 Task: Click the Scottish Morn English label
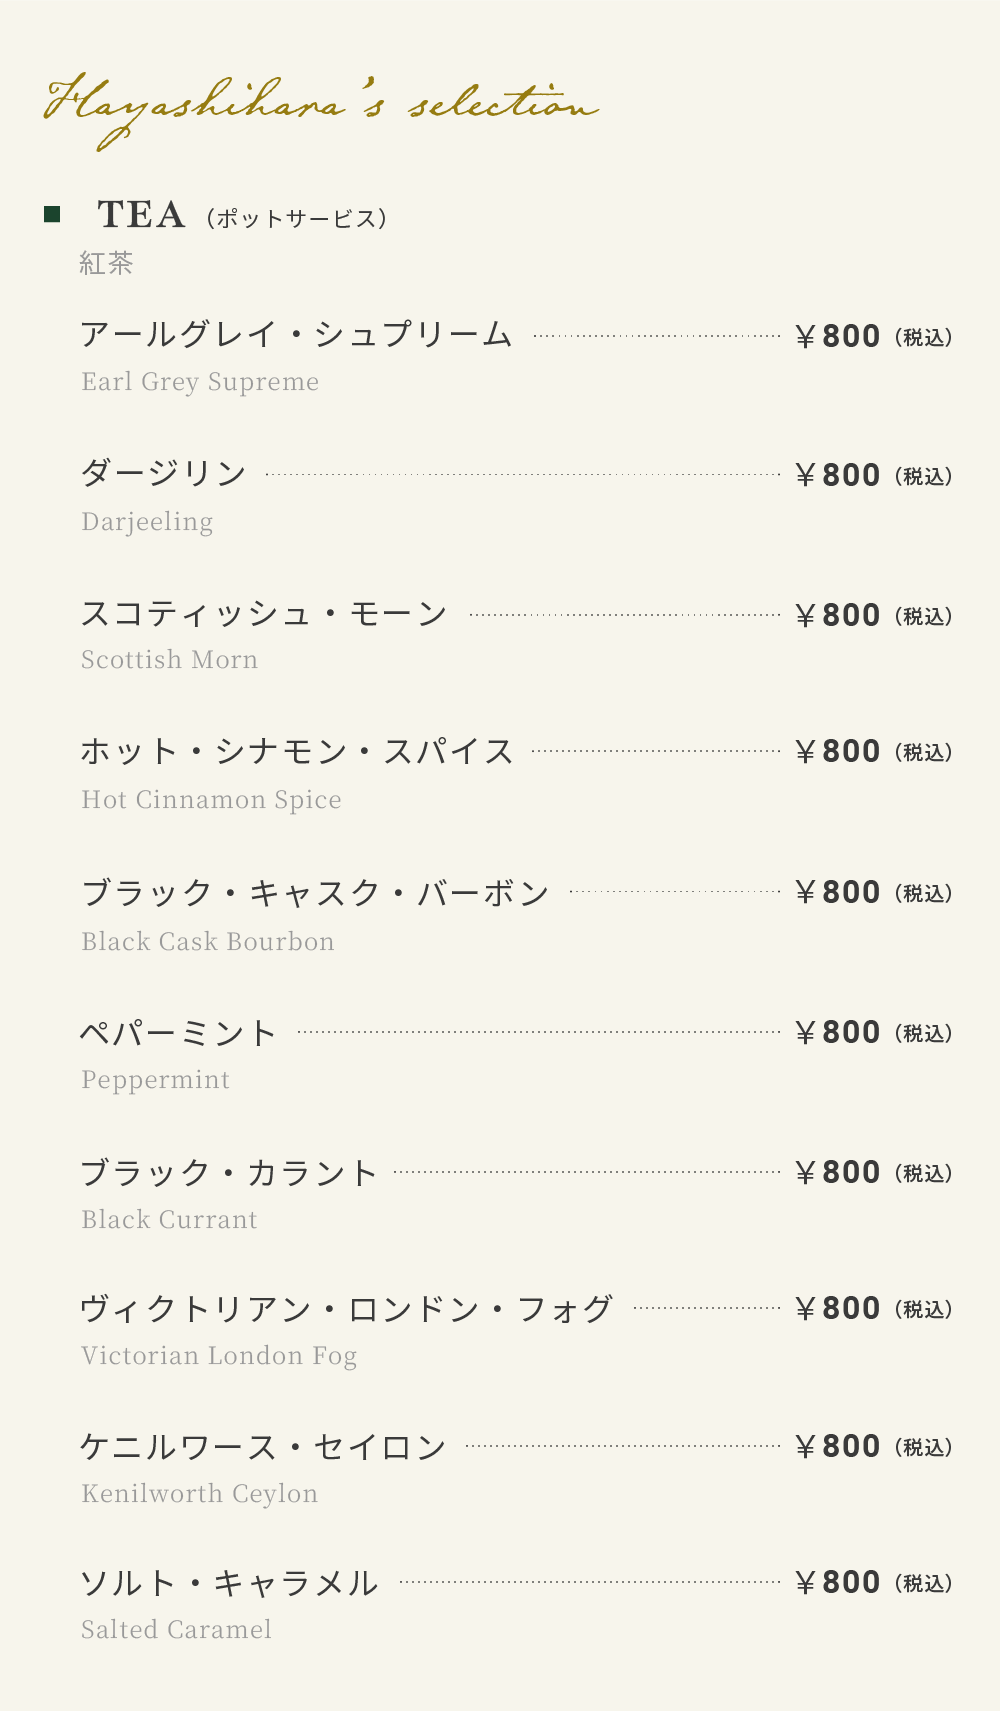(x=170, y=660)
